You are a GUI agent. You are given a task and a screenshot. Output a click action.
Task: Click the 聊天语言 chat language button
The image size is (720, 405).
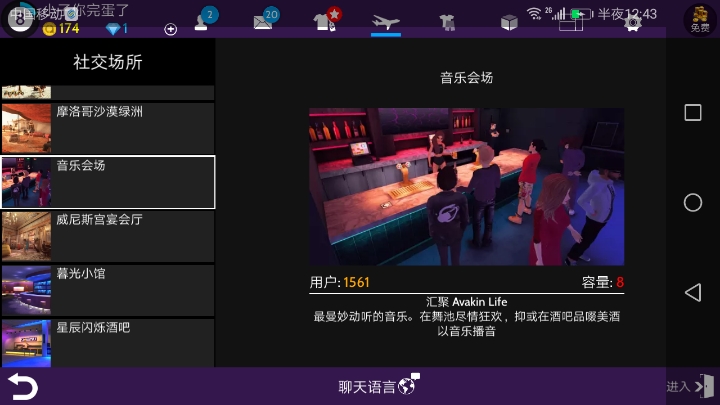click(377, 386)
